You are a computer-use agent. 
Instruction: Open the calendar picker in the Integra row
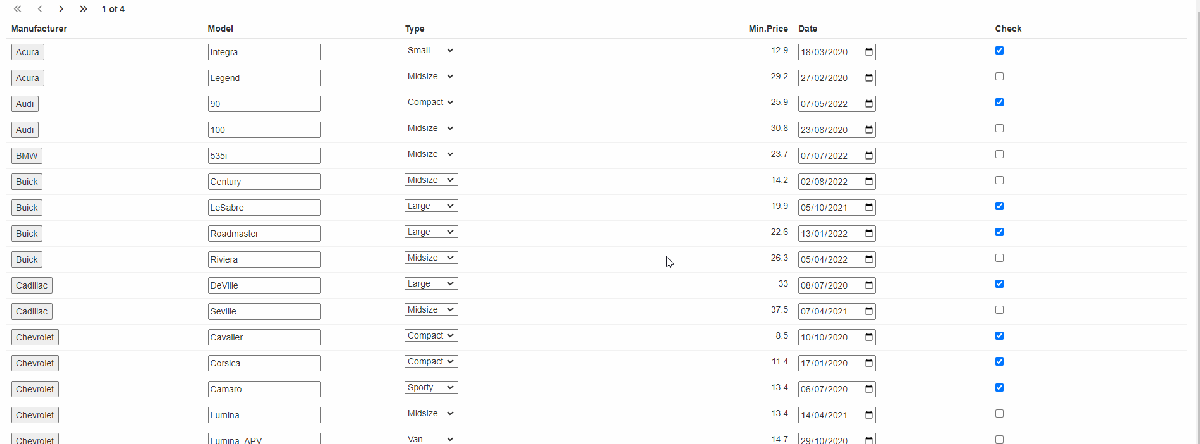[x=868, y=51]
